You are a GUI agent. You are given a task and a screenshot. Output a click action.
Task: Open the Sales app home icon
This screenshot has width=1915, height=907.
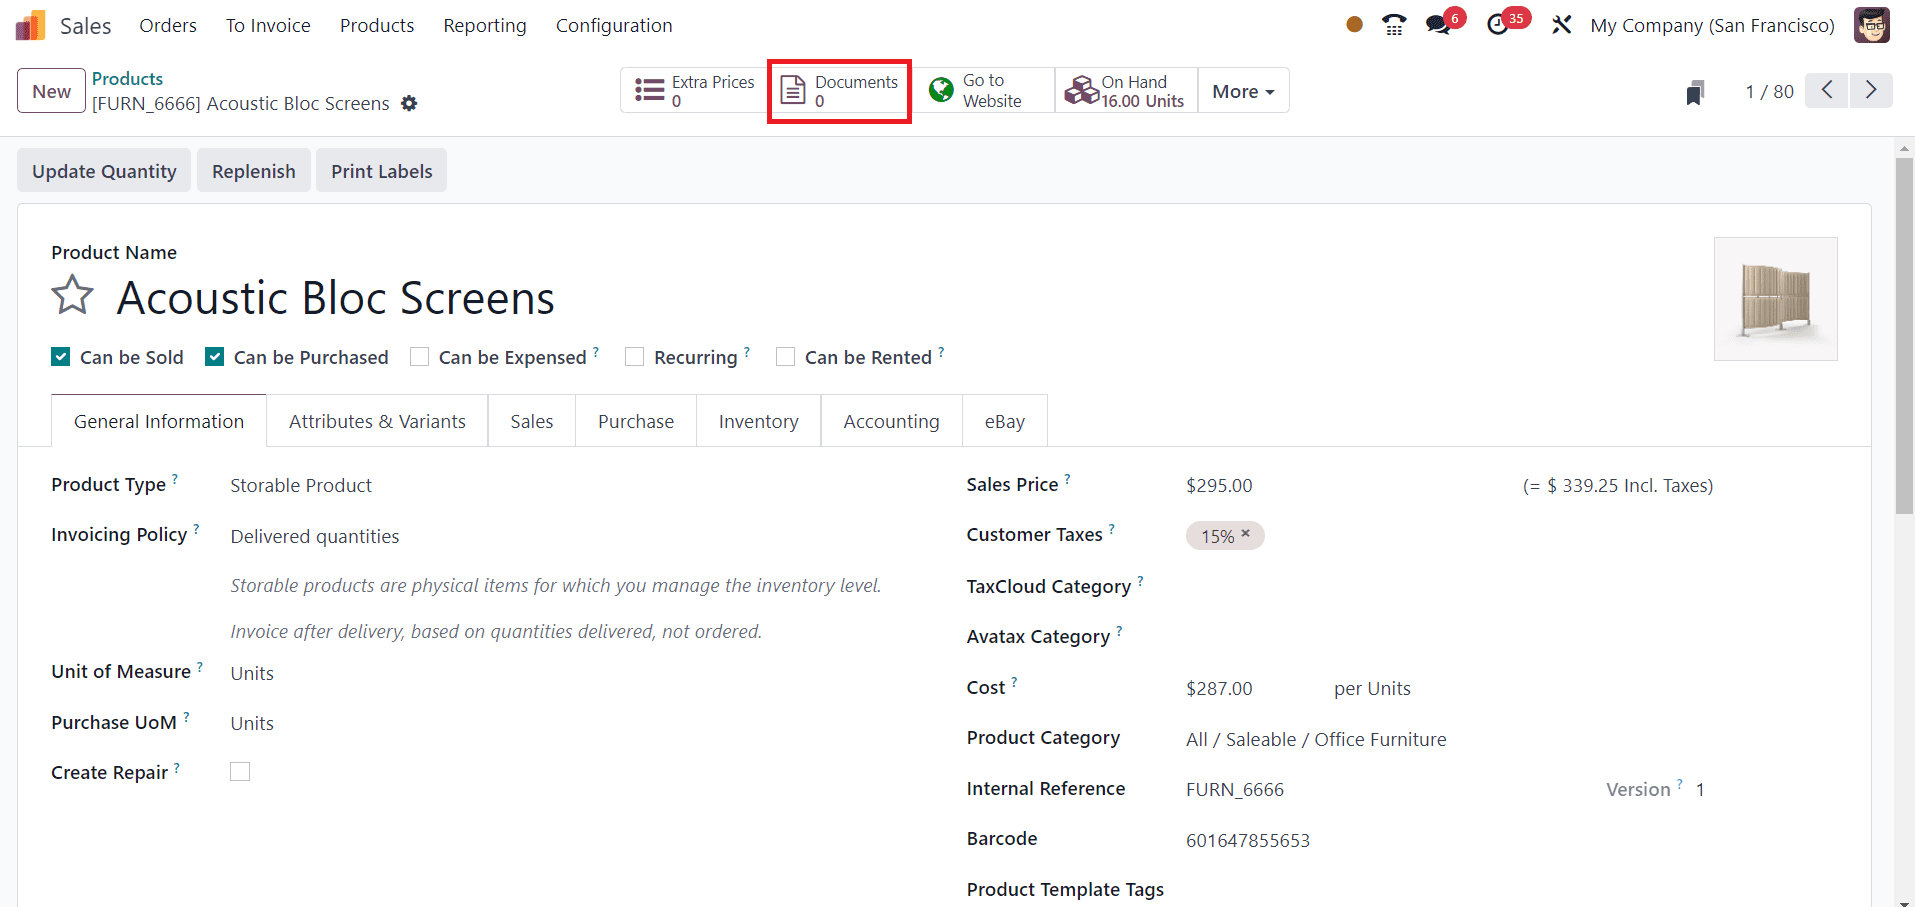point(31,25)
